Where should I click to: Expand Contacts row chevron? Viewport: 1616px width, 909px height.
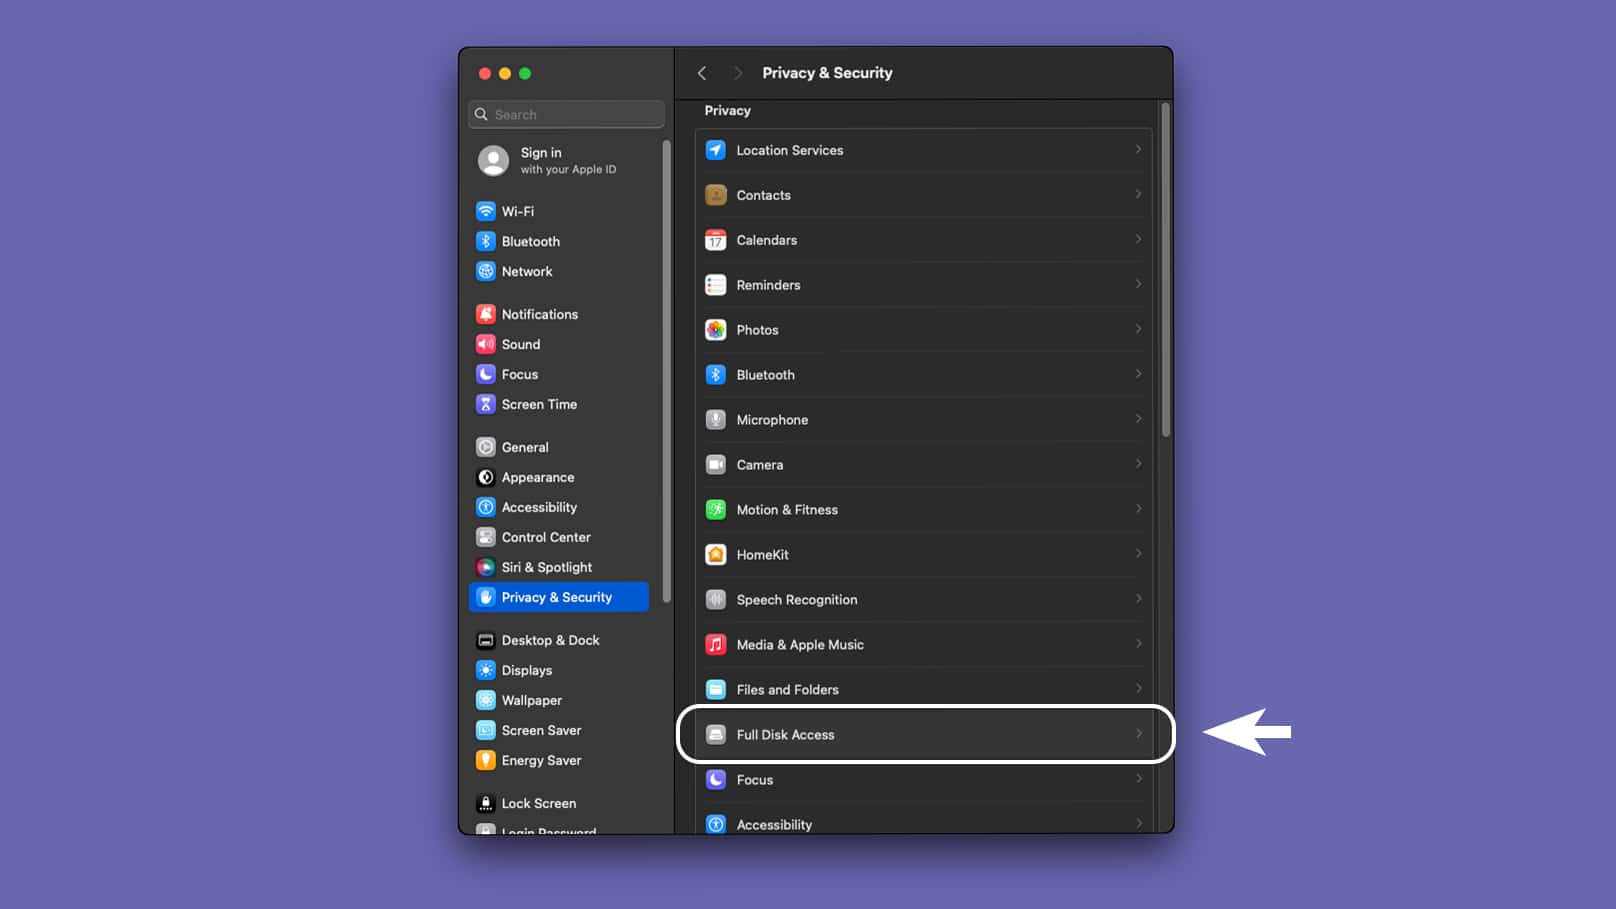tap(1138, 194)
